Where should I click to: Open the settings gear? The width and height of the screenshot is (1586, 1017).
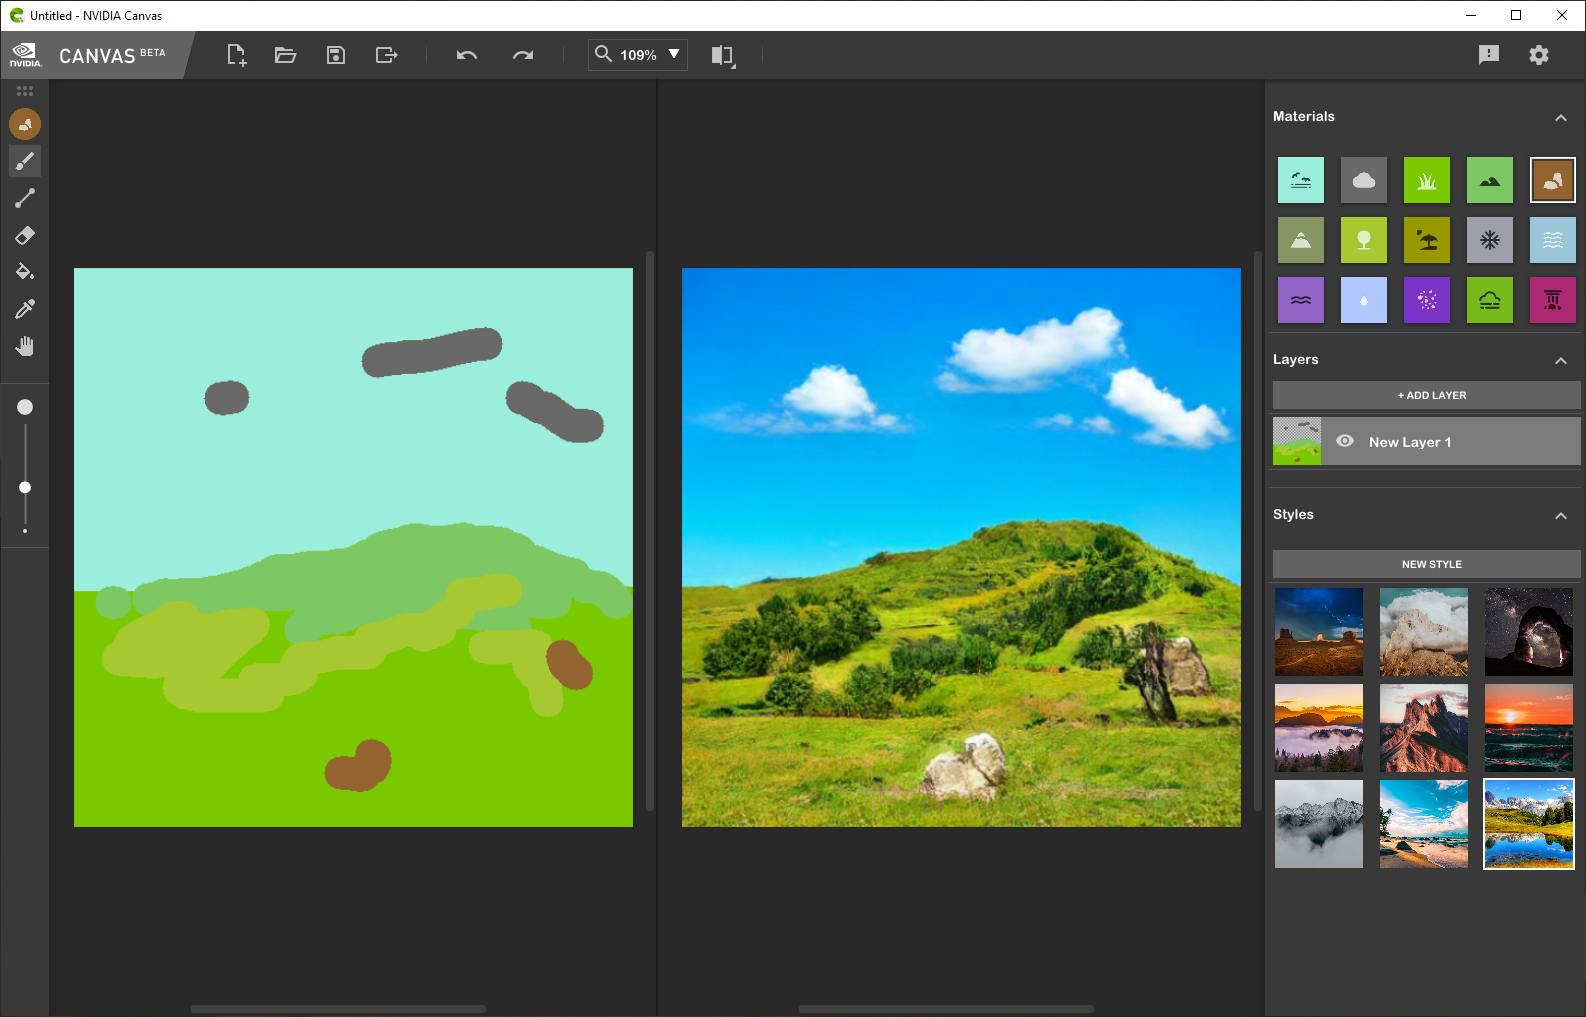1539,55
